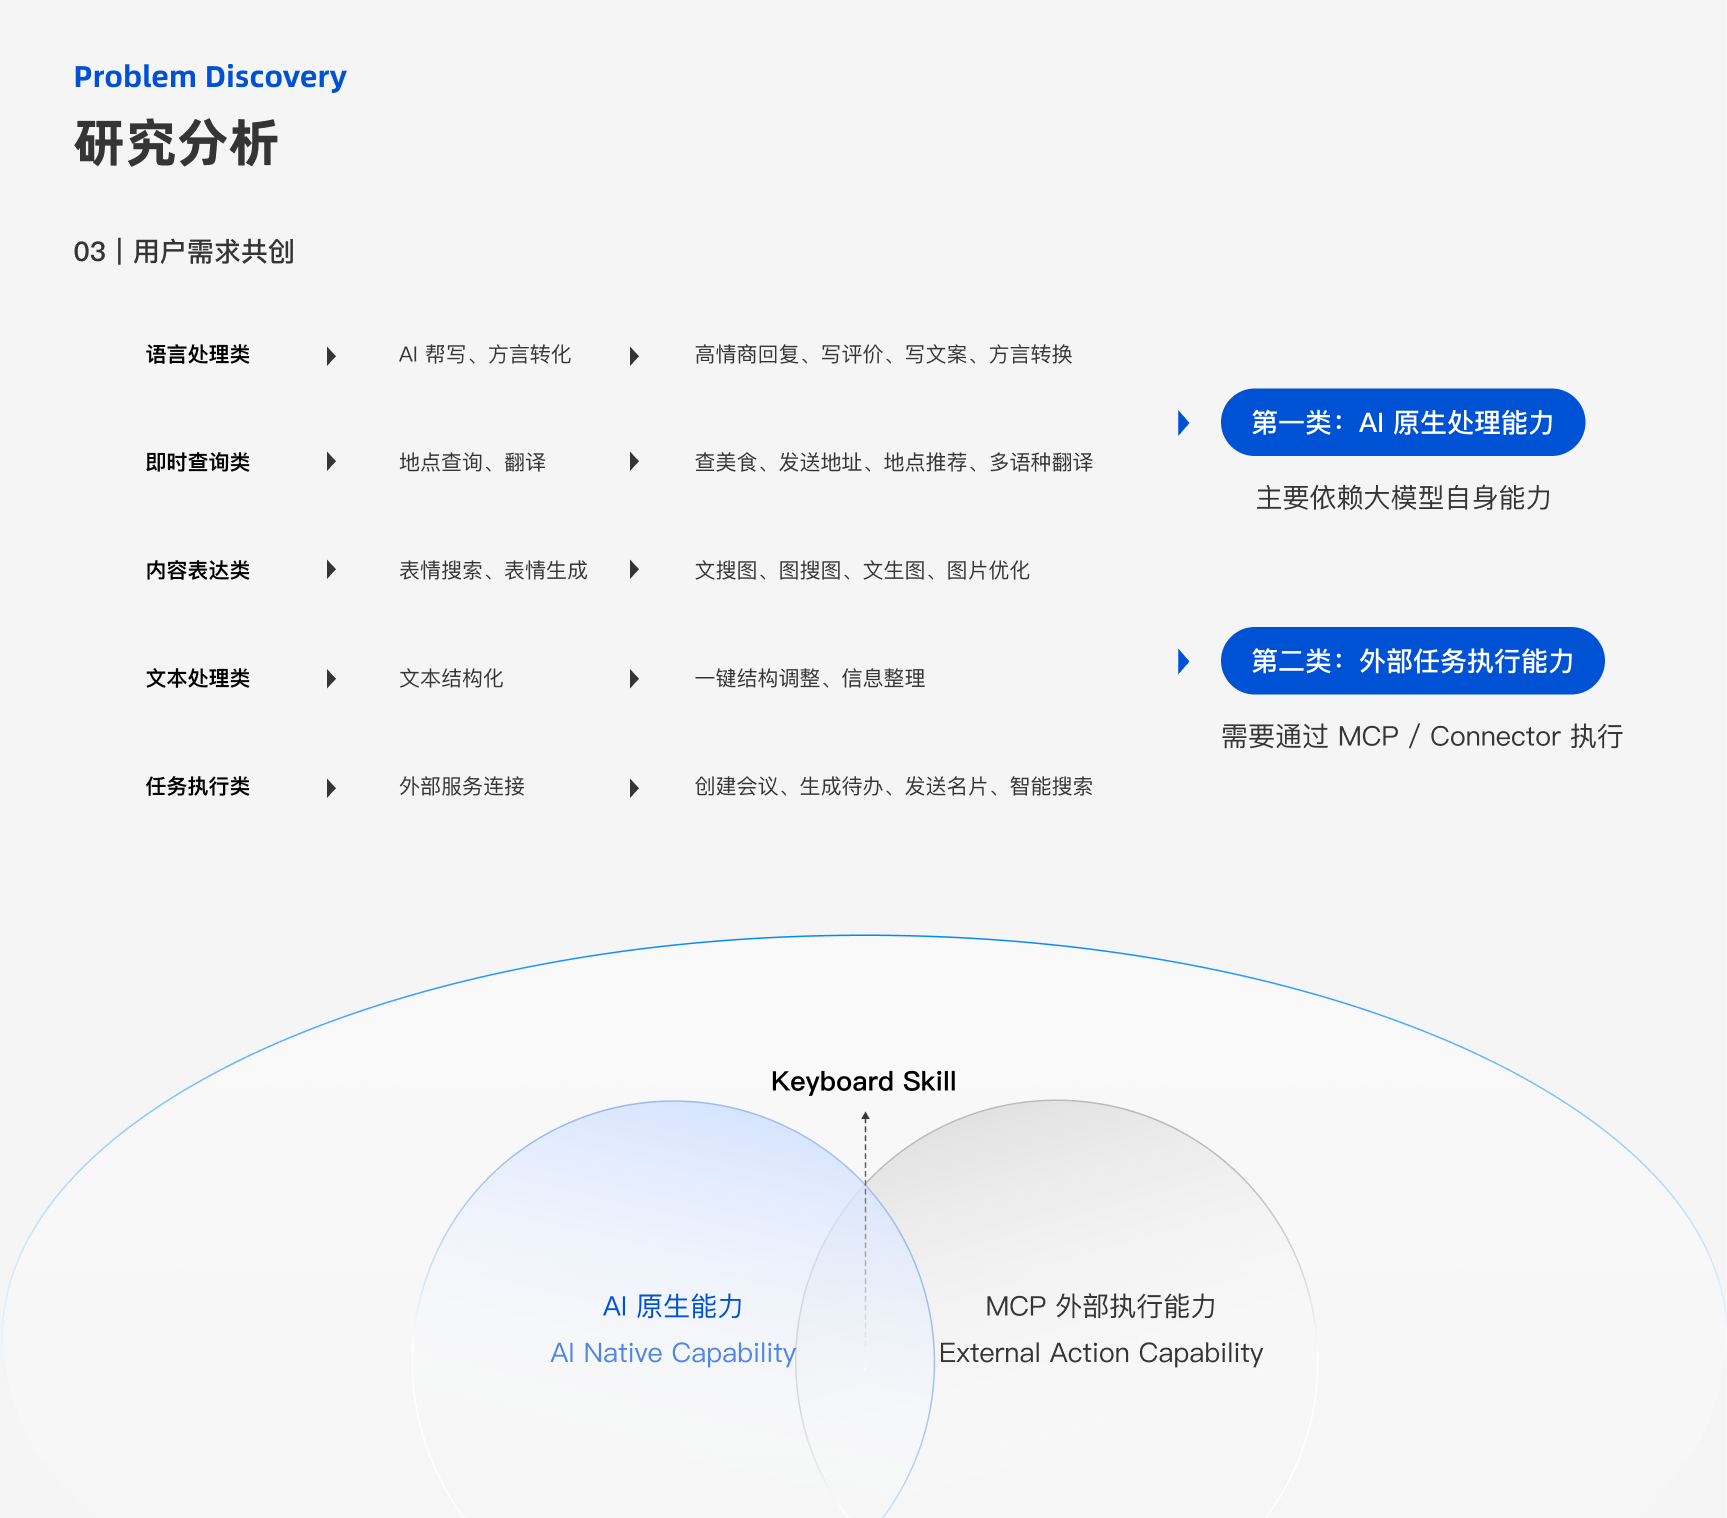Select the External Action Capability label

(1101, 1353)
